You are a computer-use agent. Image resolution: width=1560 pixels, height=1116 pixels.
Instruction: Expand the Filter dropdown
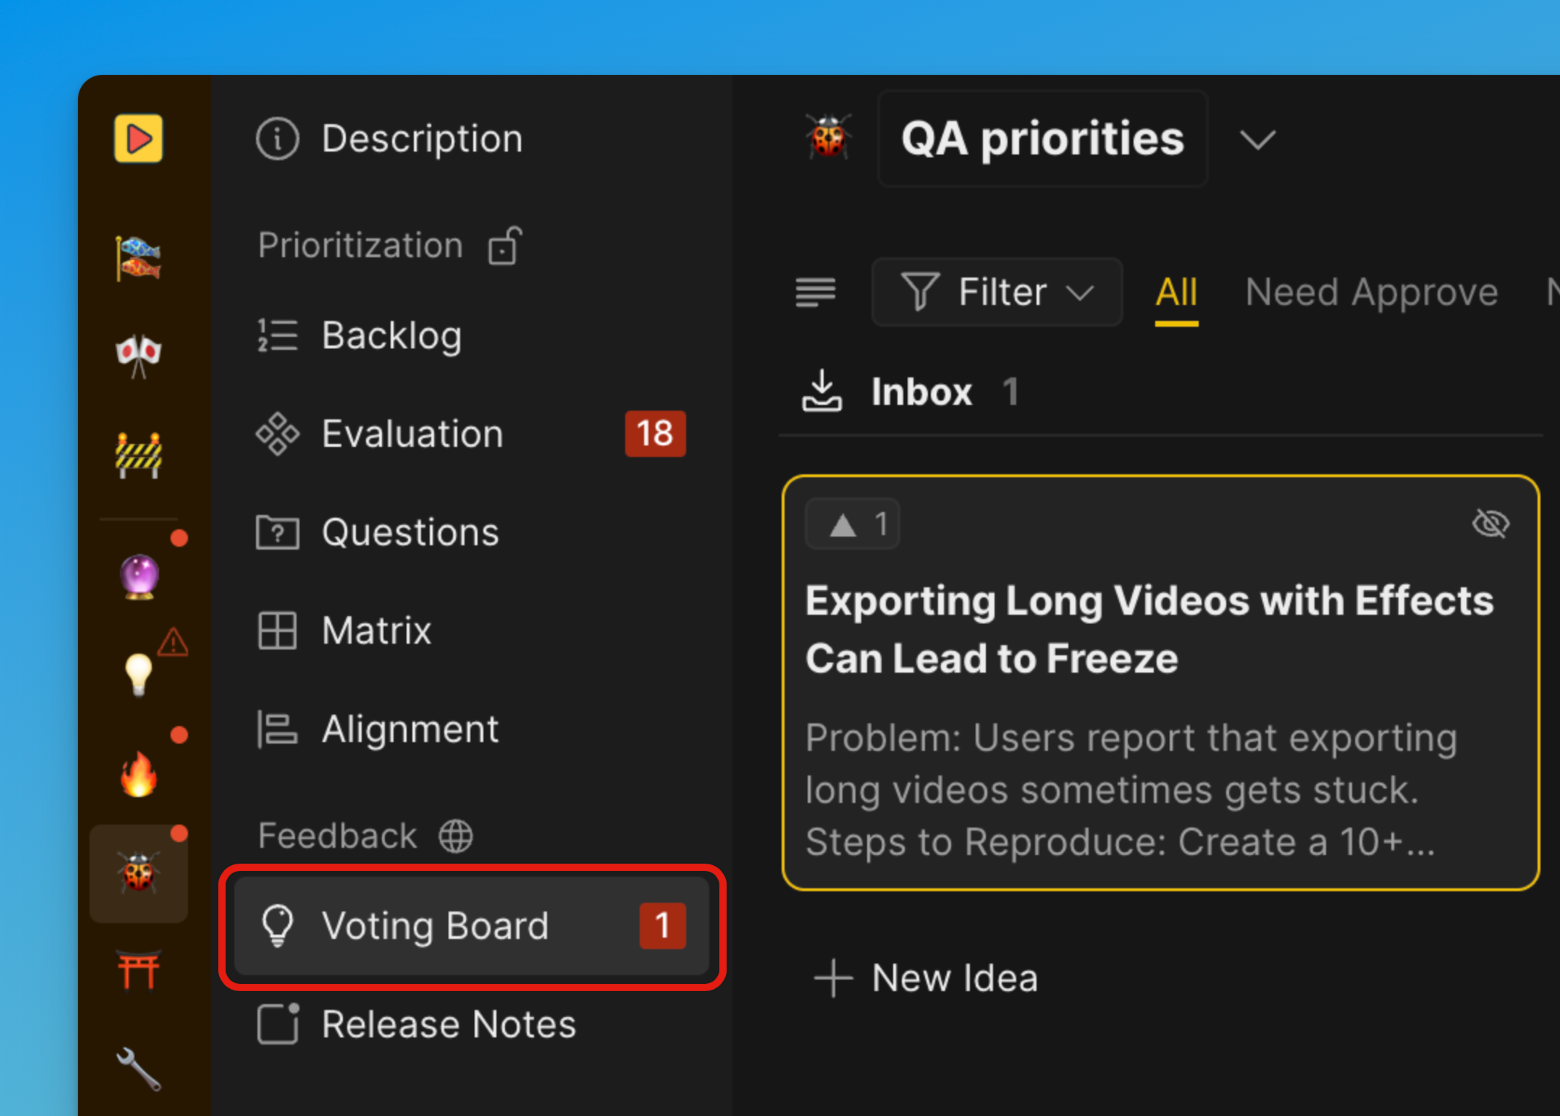click(x=997, y=292)
